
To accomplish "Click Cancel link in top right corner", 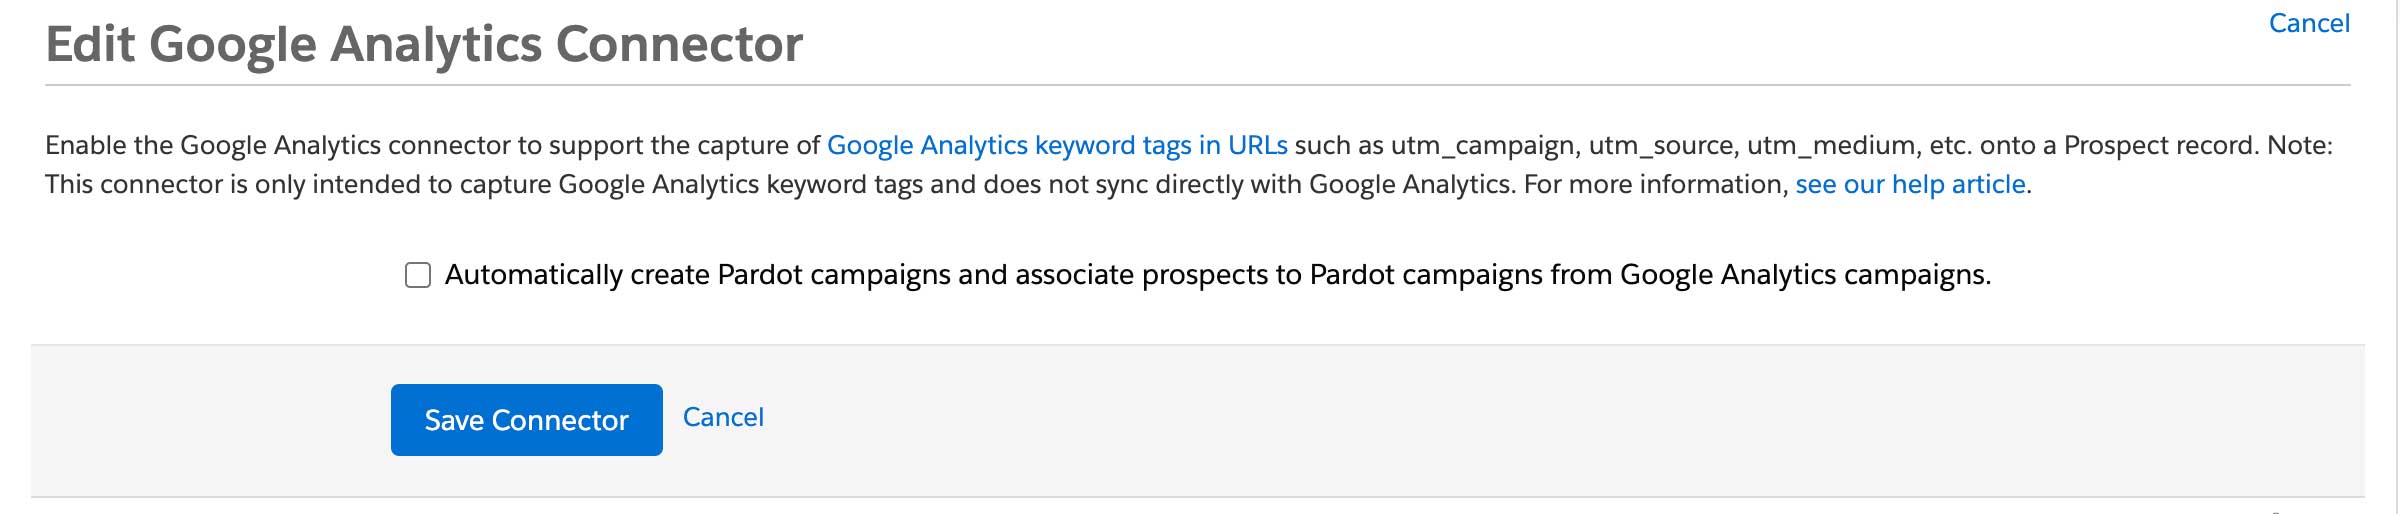I will tap(2309, 23).
